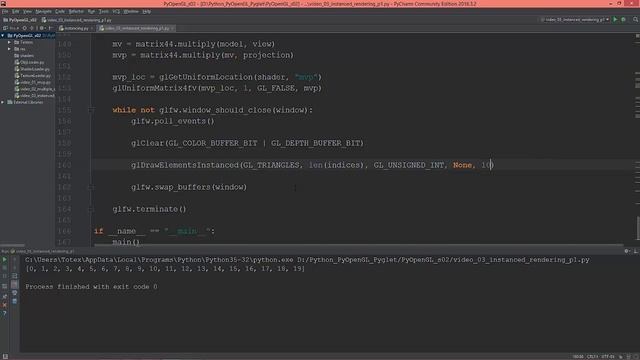This screenshot has height=360, width=640.
Task: Open Search Everywhere magnifier icon
Action: (636, 20)
